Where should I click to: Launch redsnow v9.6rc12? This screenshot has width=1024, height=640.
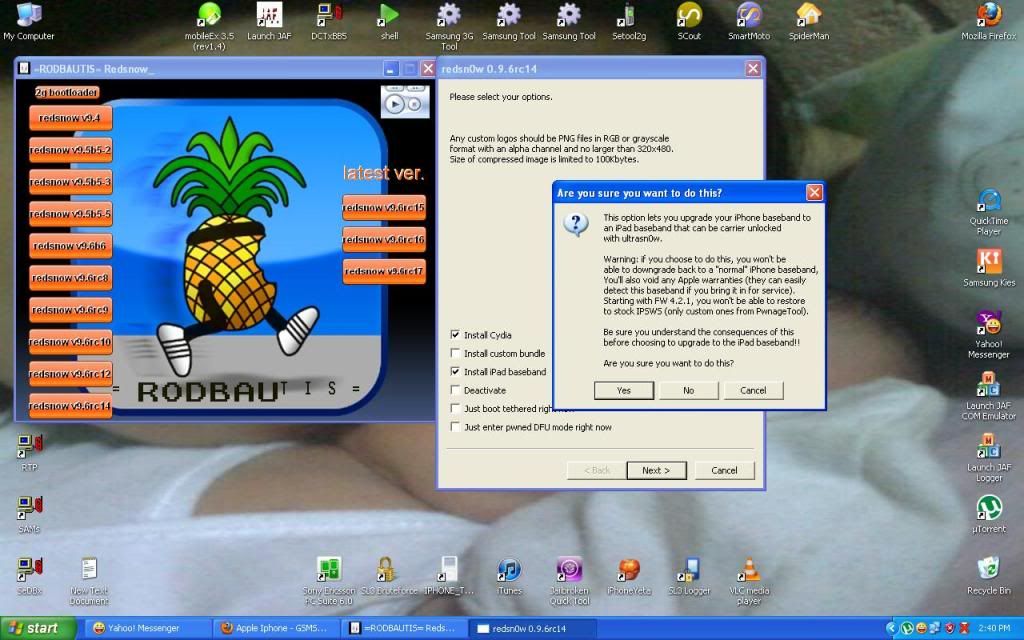70,374
